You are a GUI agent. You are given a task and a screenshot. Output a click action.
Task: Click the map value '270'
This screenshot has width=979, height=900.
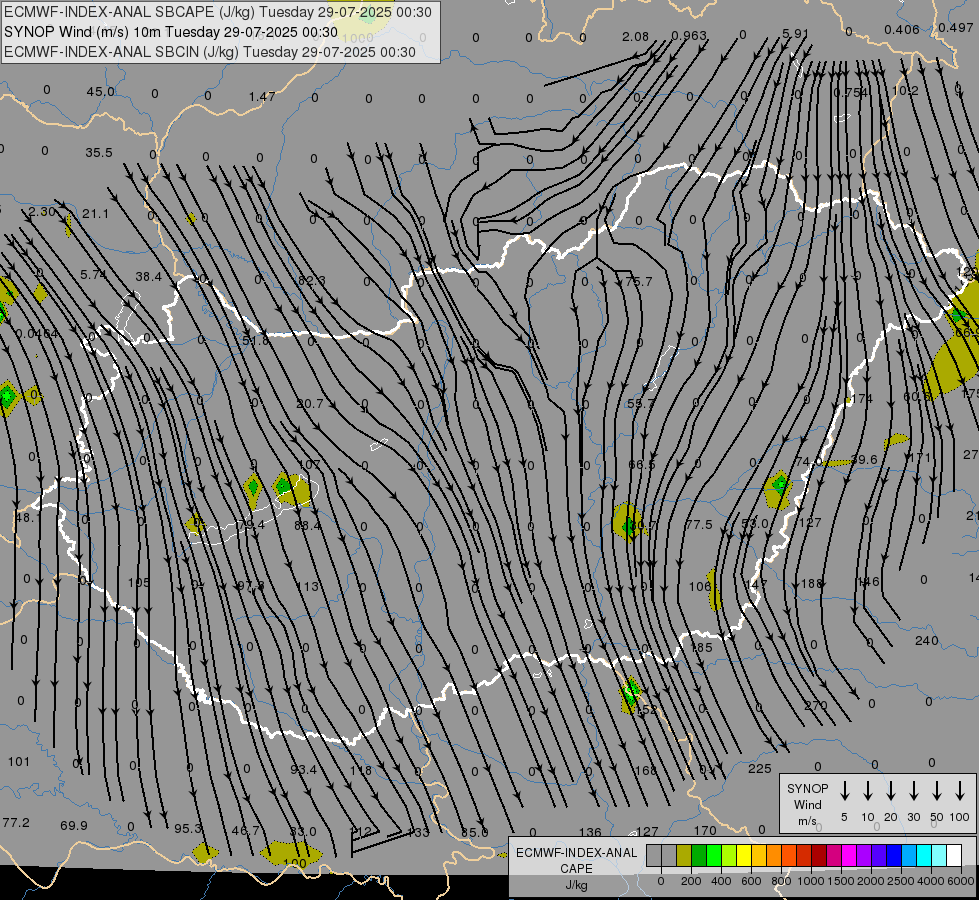pos(815,705)
